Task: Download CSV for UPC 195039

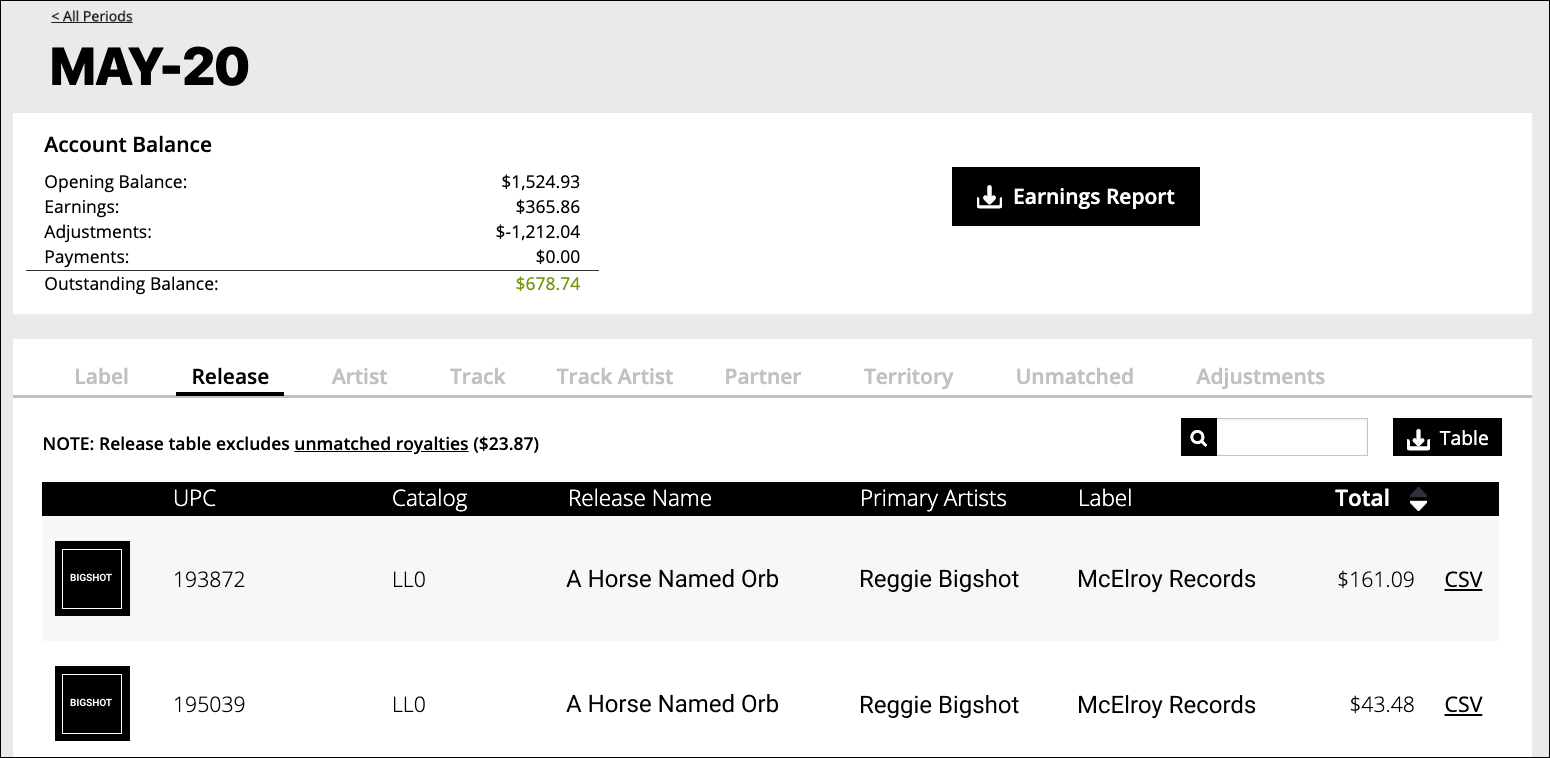Action: click(x=1463, y=705)
